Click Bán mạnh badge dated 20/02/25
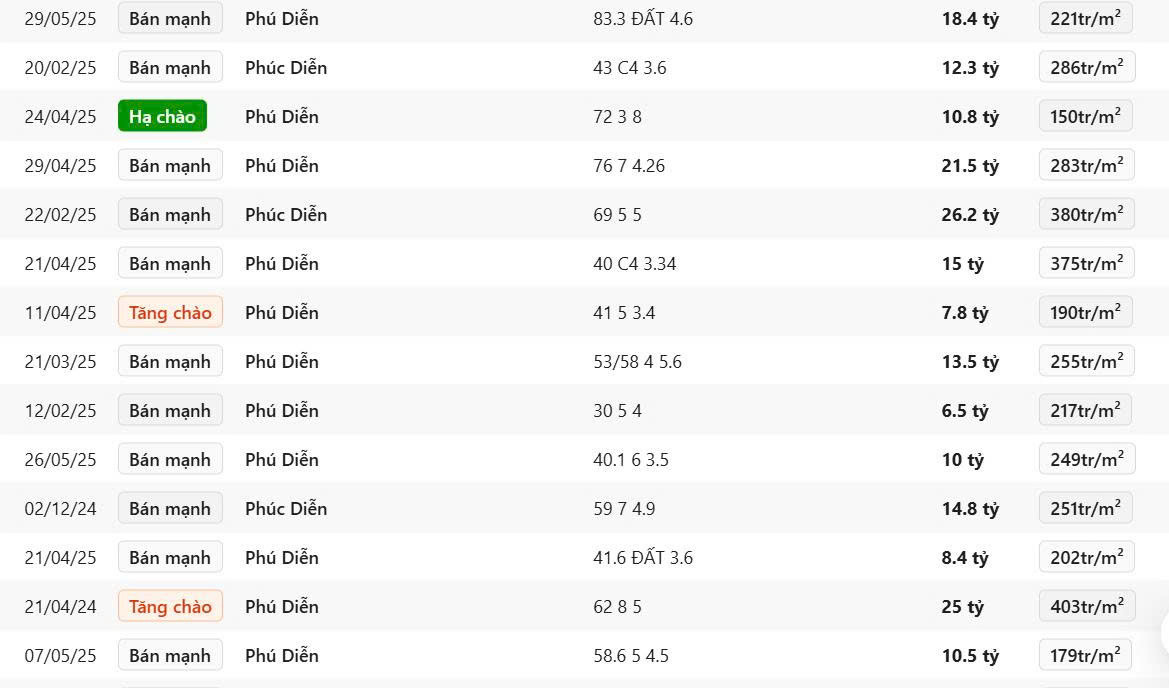This screenshot has height=688, width=1169. [x=170, y=67]
